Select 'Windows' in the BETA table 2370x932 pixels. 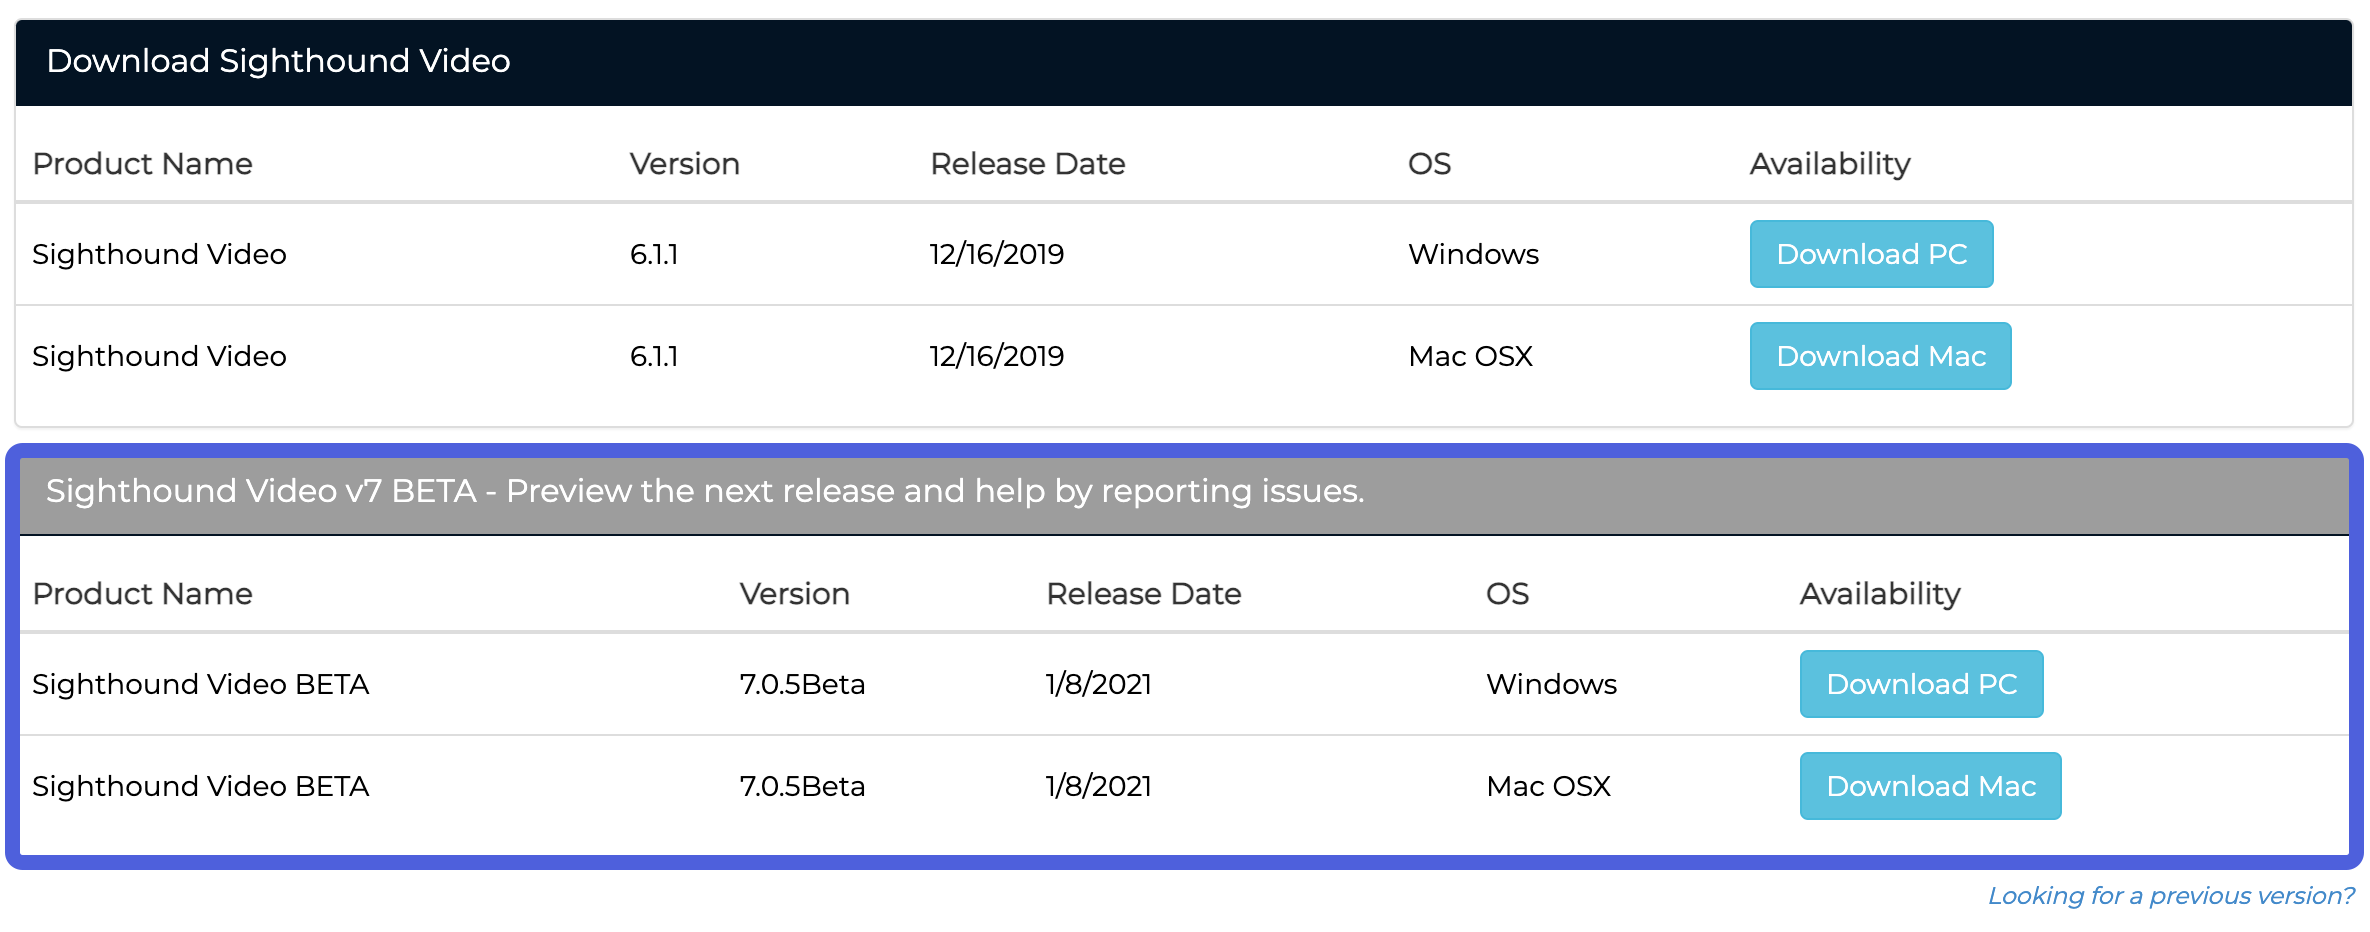(x=1551, y=685)
